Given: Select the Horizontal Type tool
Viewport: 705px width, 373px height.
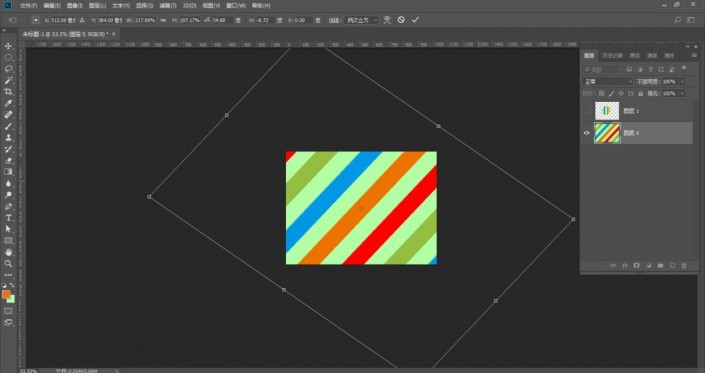Looking at the screenshot, I should (8, 218).
